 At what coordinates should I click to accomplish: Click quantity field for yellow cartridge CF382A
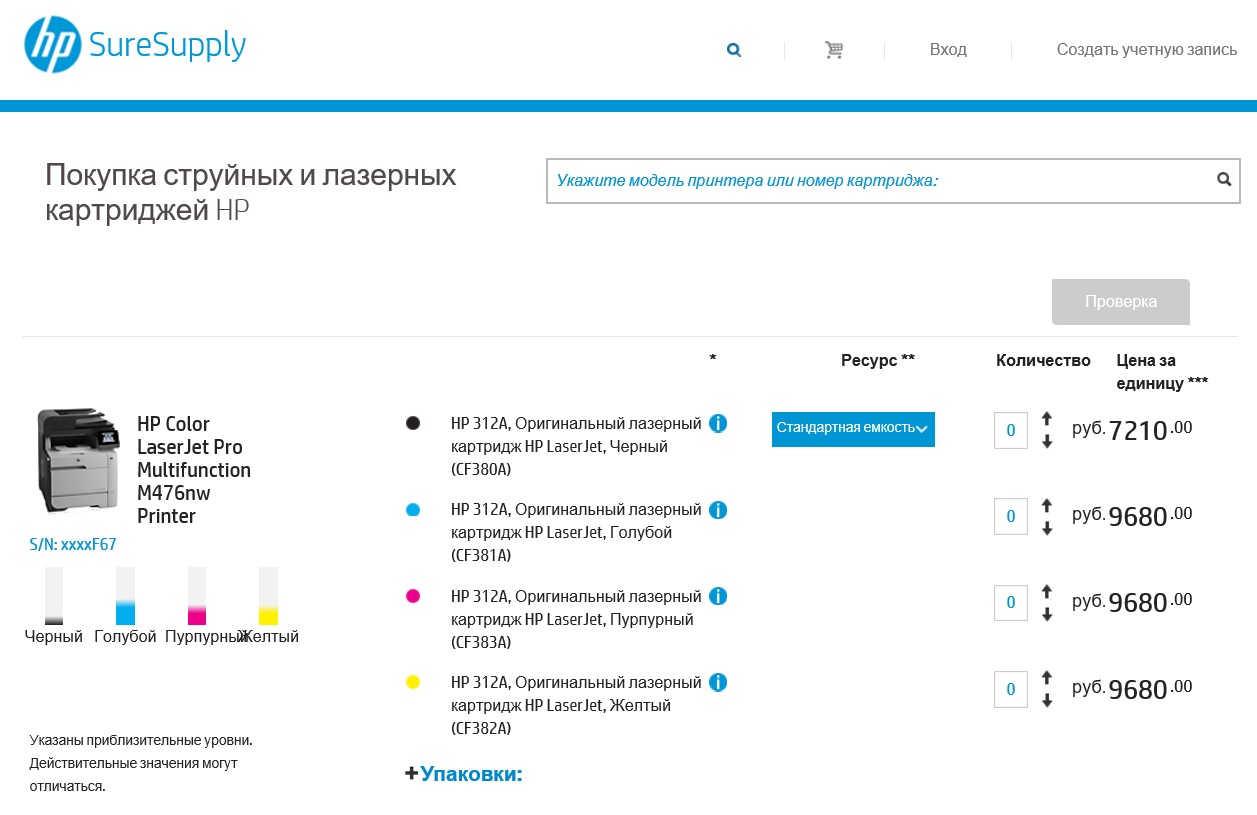coord(1011,689)
